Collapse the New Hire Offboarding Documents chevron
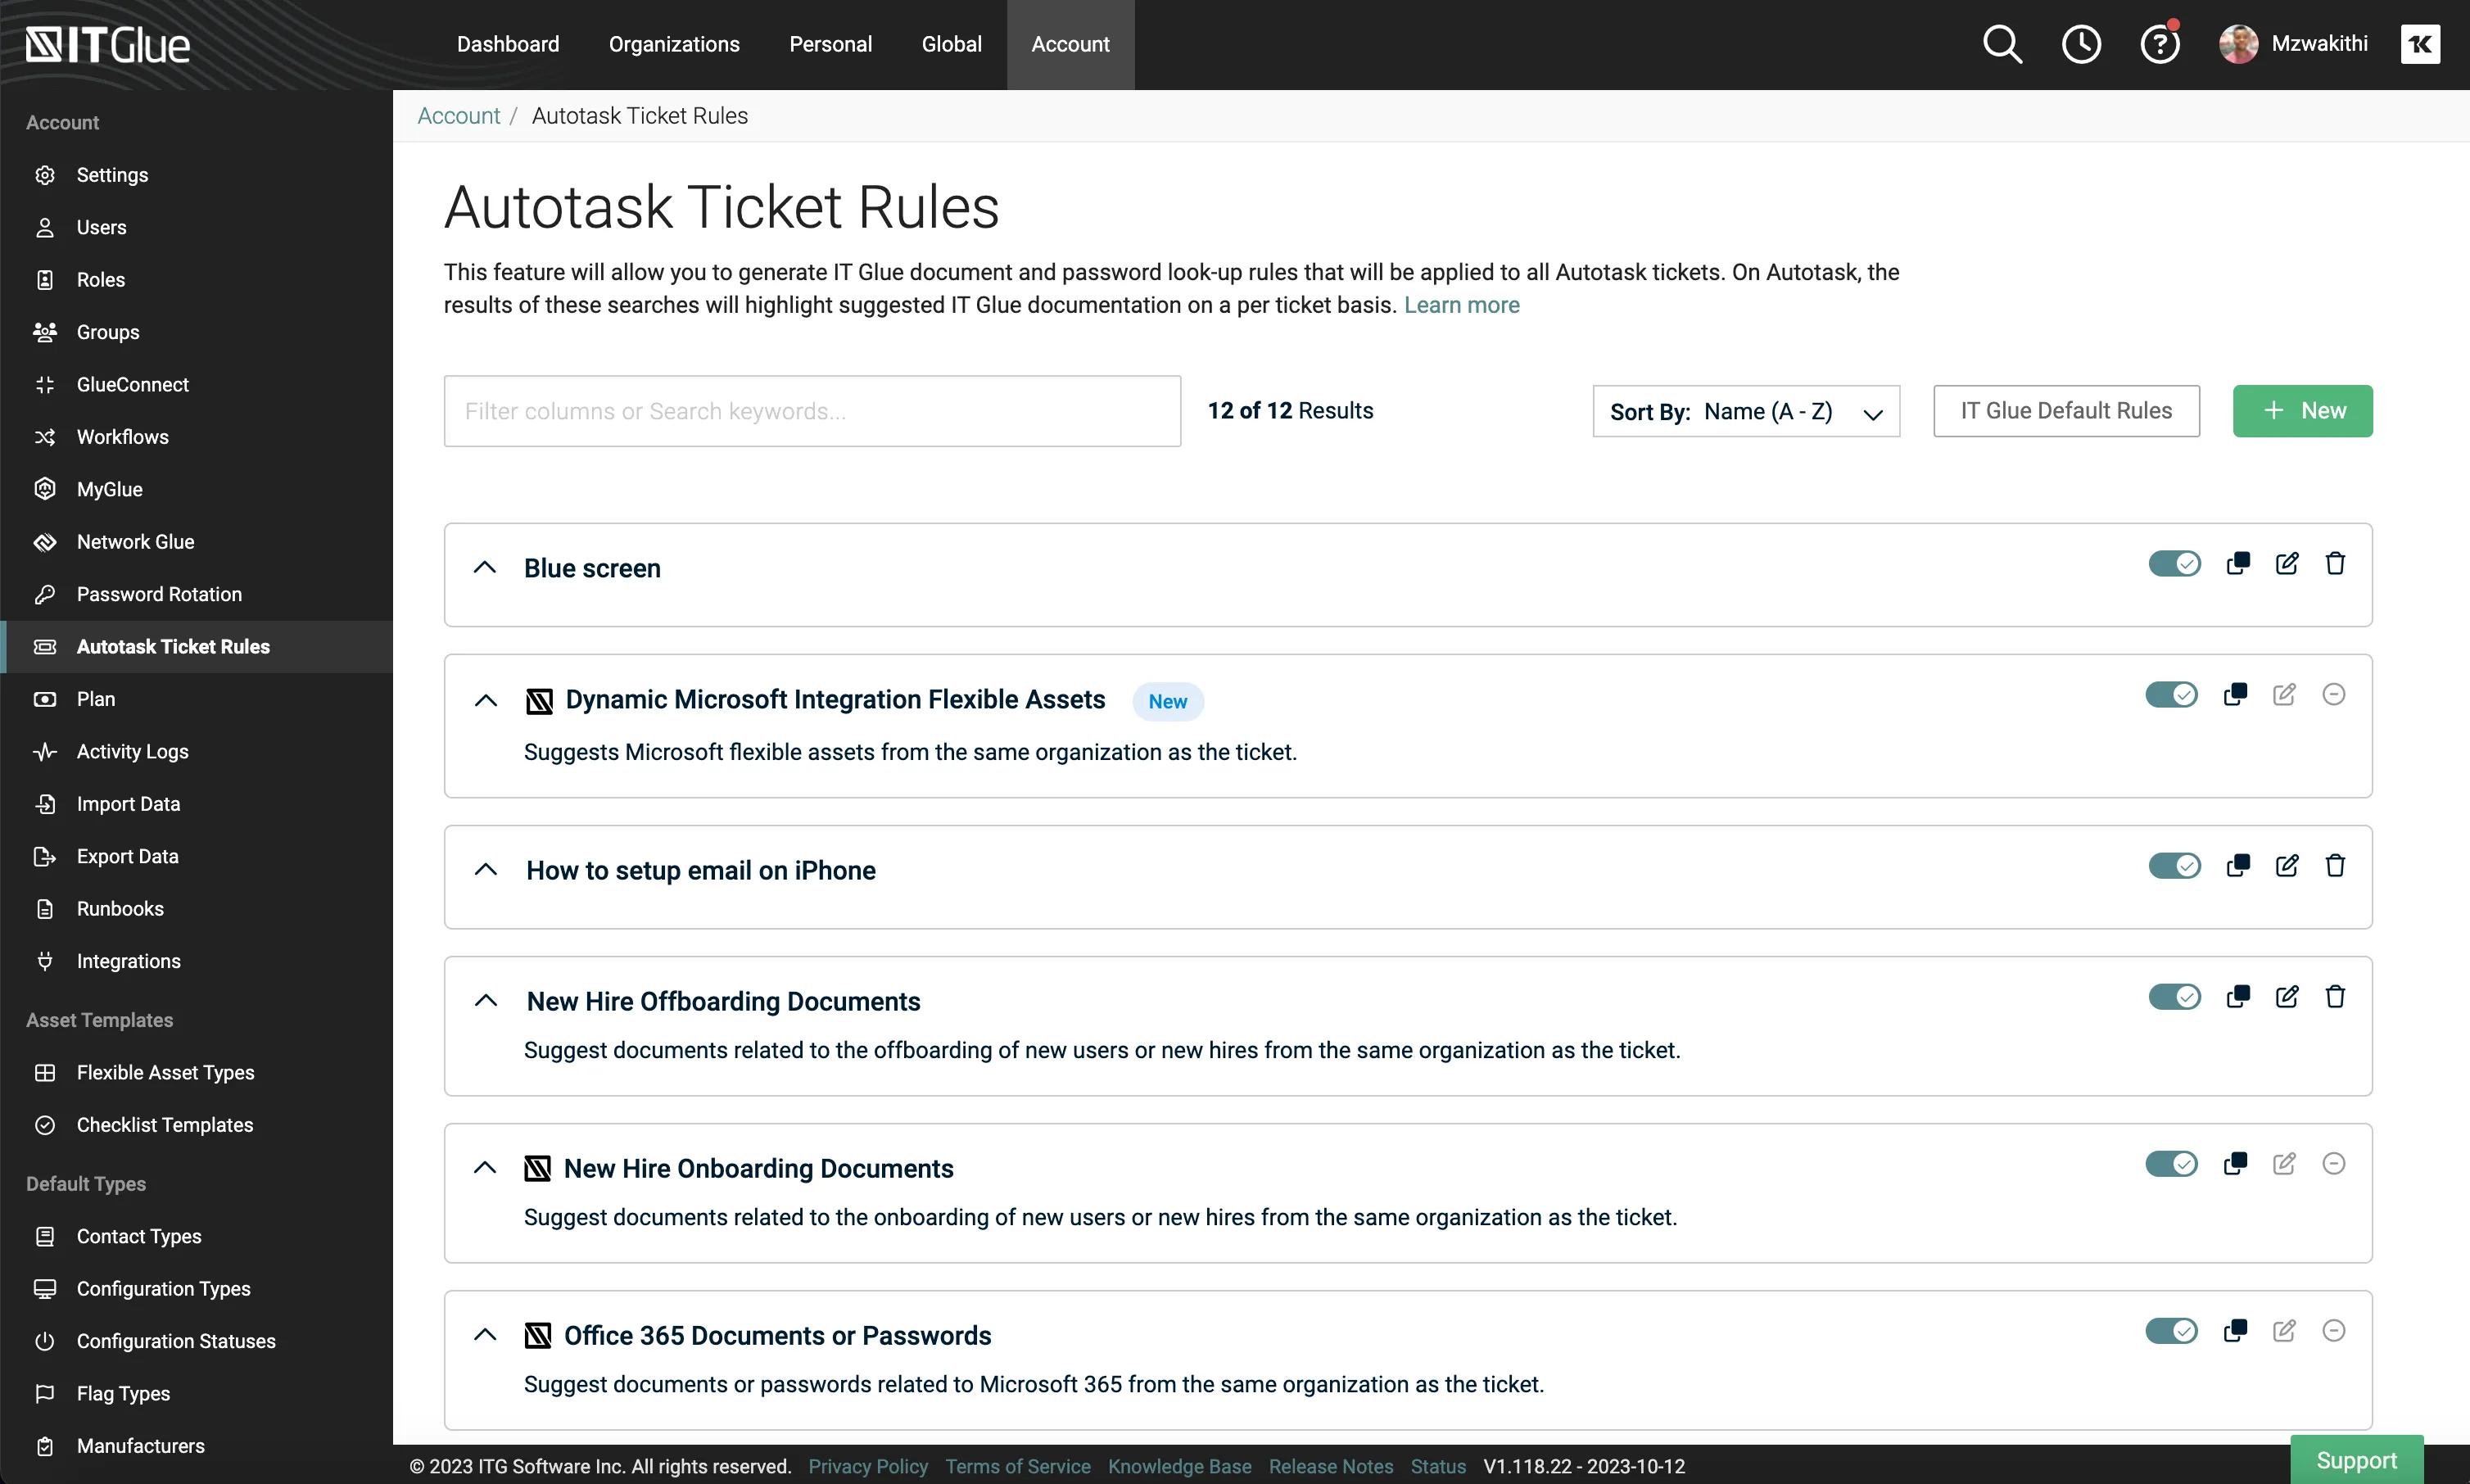Image resolution: width=2470 pixels, height=1484 pixels. pos(486,1000)
